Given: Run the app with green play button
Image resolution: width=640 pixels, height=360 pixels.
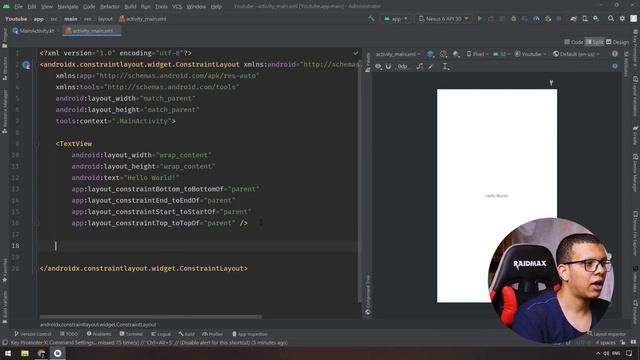Looking at the screenshot, I should tap(480, 19).
